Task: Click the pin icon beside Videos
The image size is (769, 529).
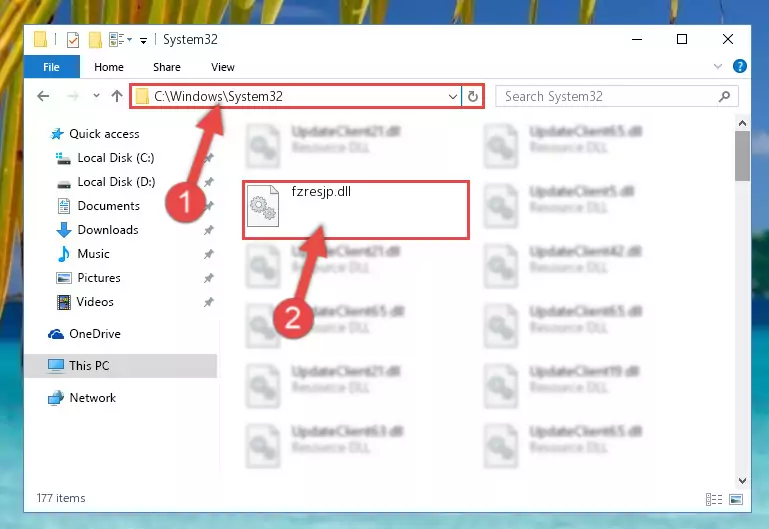Action: 209,302
